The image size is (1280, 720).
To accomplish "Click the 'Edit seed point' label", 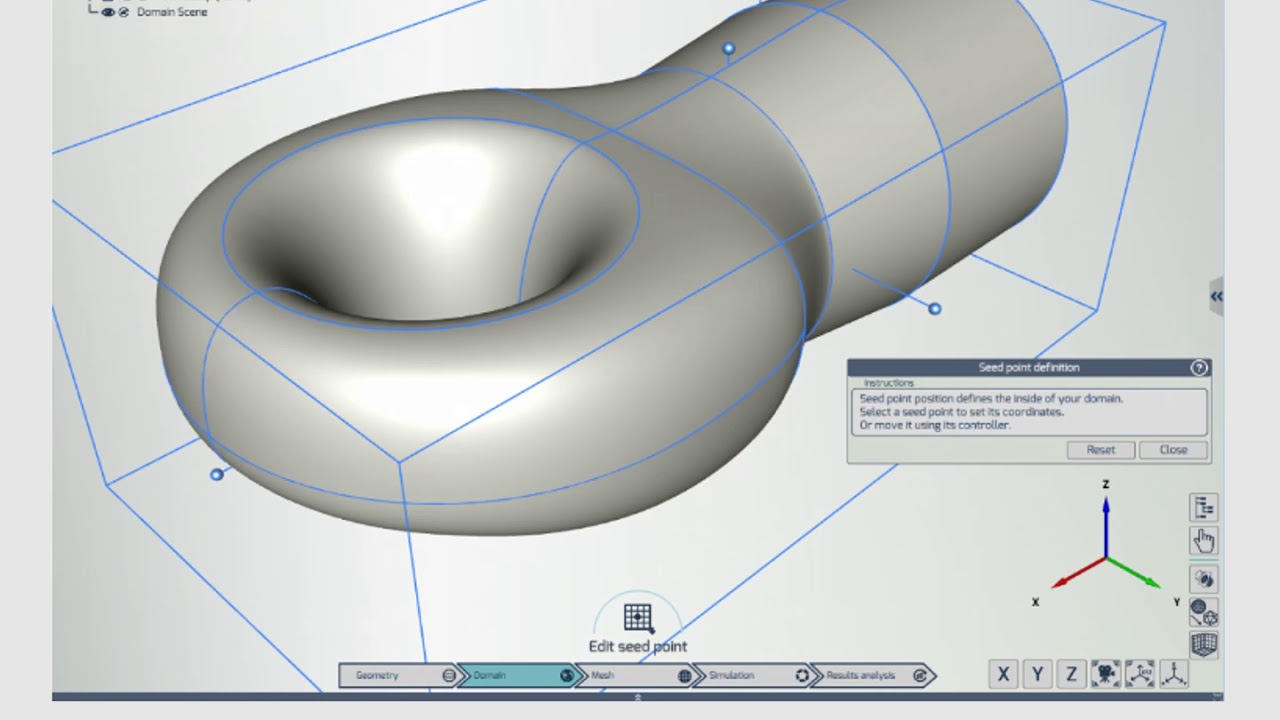I will [638, 646].
